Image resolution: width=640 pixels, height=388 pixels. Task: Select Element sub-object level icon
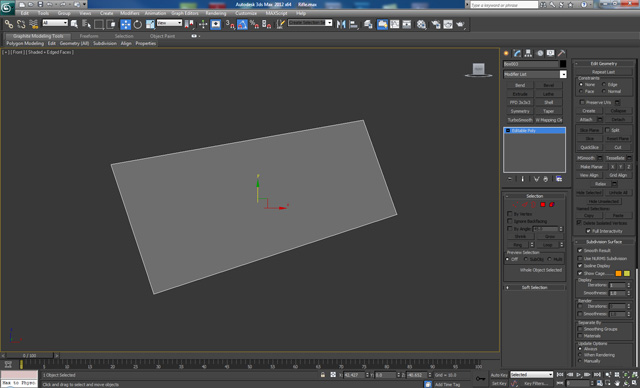(552, 204)
